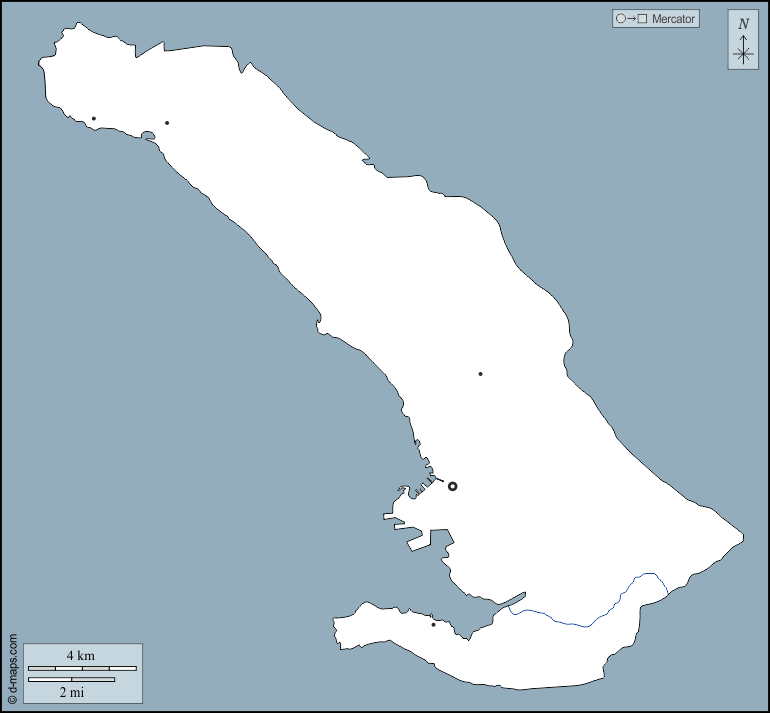Click the second northwest city dot, further east
This screenshot has width=770, height=713.
[167, 123]
